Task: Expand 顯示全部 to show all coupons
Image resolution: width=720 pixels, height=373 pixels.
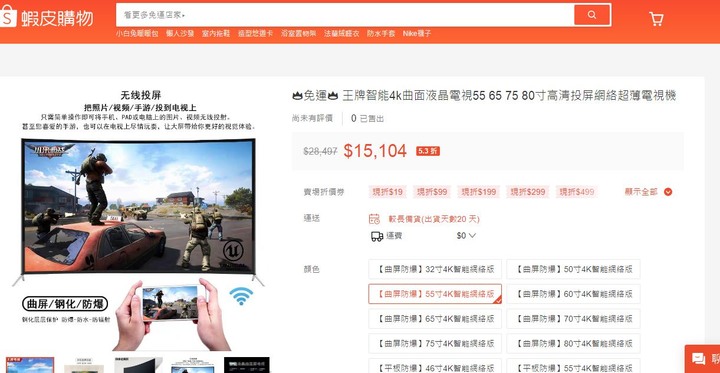Action: [648, 192]
